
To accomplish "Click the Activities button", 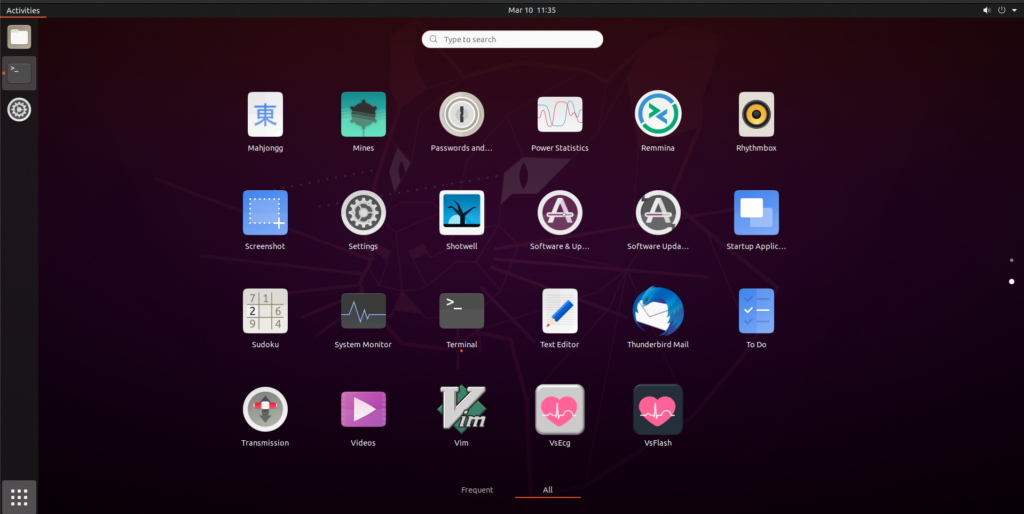I will pyautogui.click(x=23, y=10).
